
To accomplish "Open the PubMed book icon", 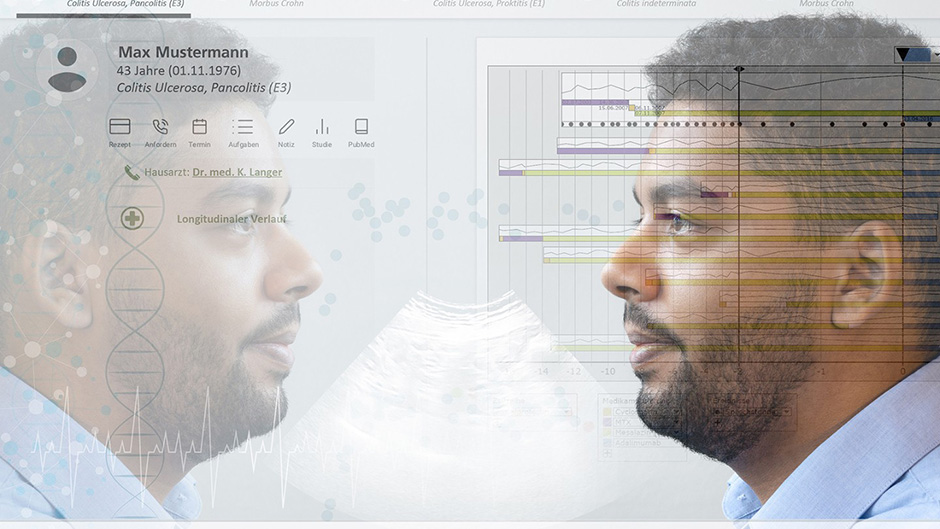I will [x=361, y=127].
